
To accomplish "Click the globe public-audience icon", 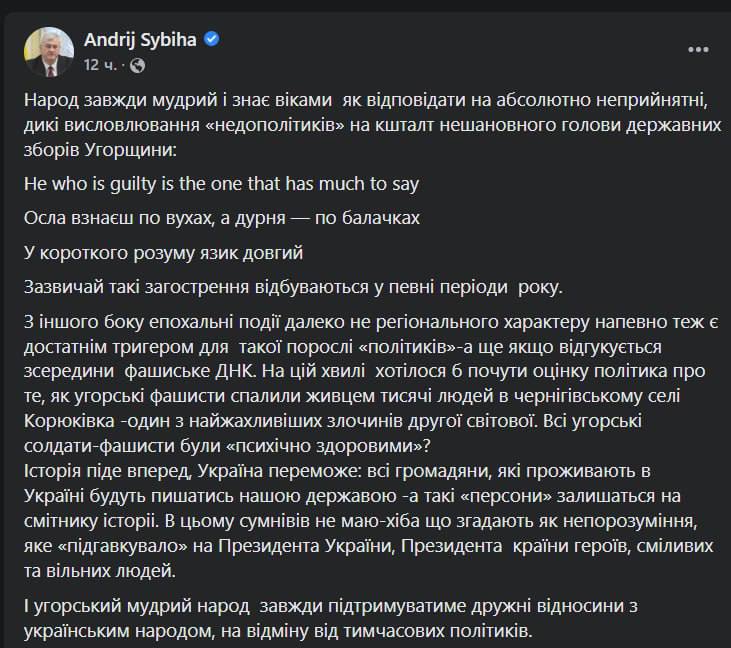I will [x=137, y=65].
